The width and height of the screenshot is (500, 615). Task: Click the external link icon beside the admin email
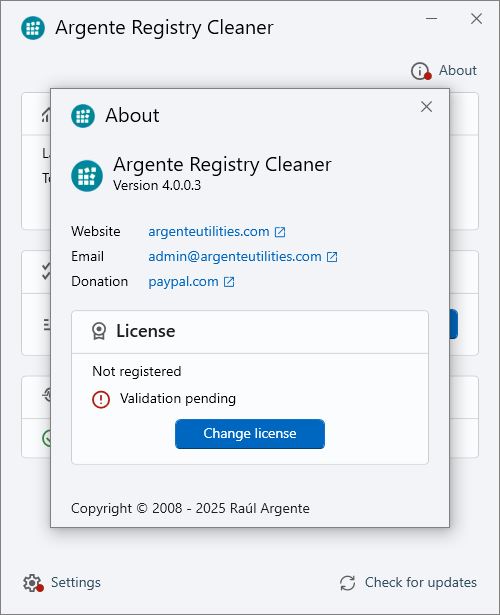[332, 257]
